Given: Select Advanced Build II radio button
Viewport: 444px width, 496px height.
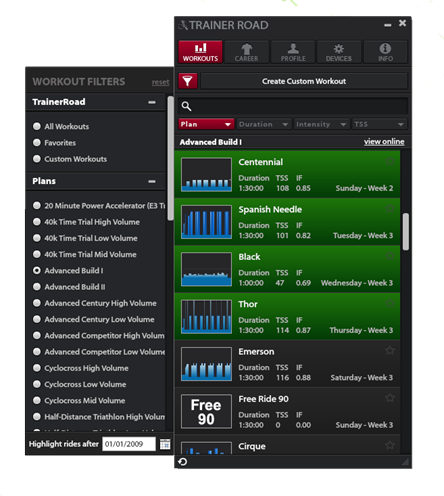Looking at the screenshot, I should (x=37, y=287).
